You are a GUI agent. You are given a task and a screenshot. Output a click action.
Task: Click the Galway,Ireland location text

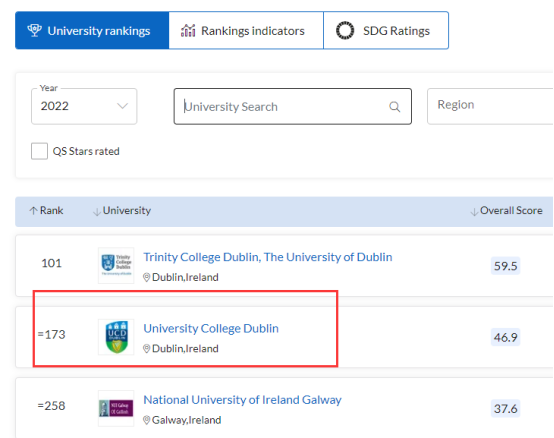point(187,420)
